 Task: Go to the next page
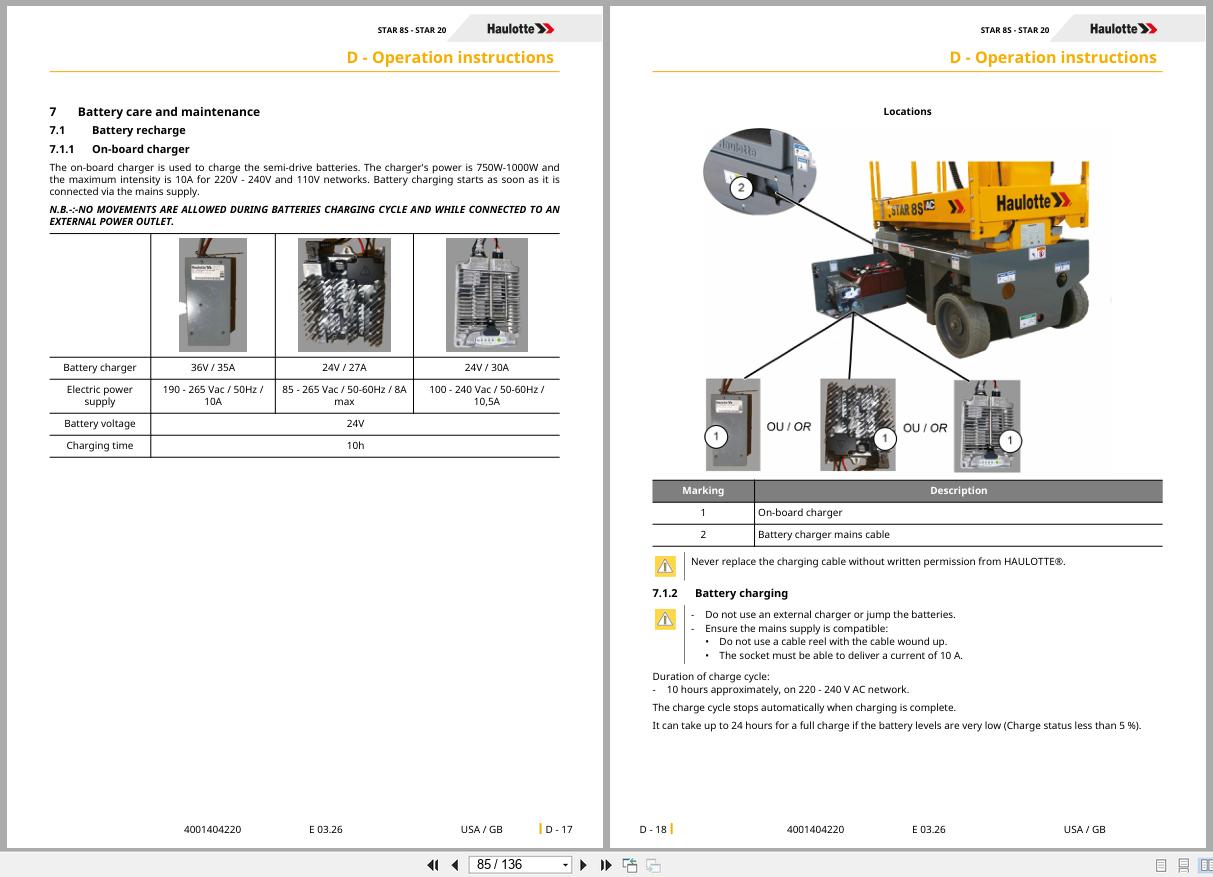tap(584, 865)
